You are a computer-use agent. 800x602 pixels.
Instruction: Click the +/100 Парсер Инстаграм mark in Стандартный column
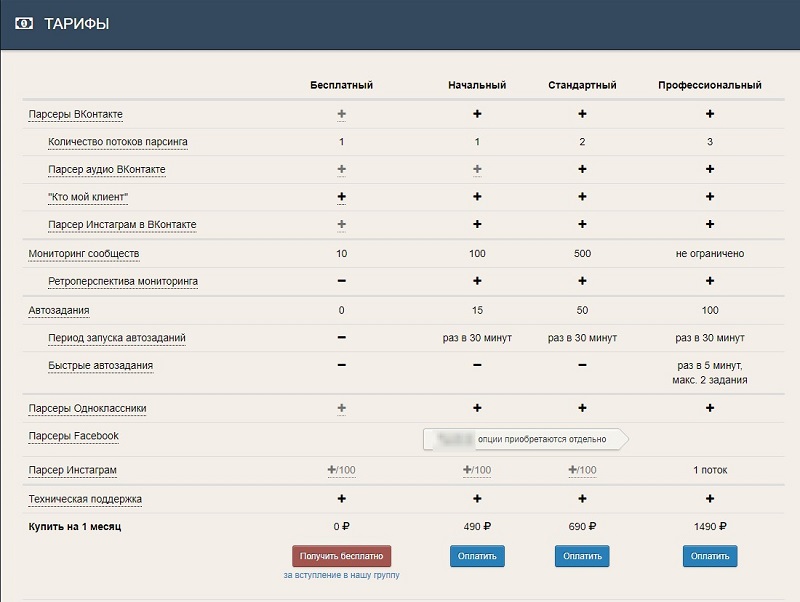(581, 470)
